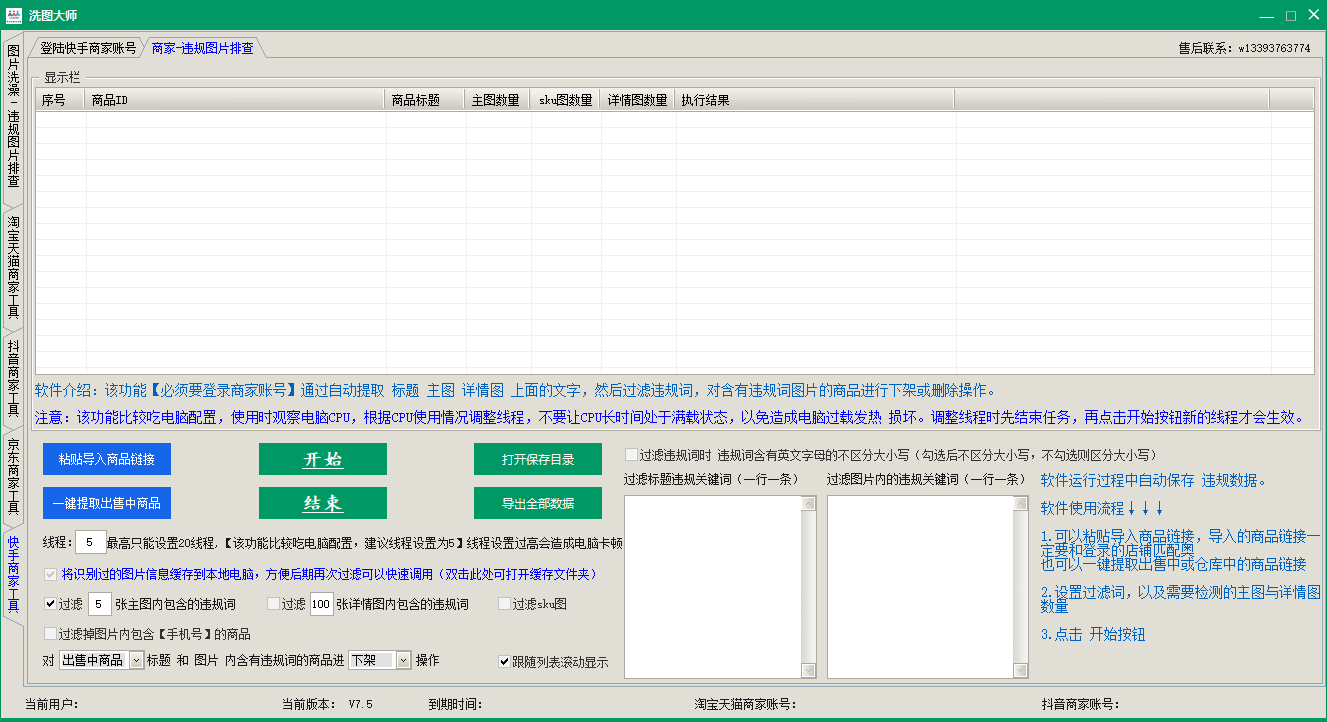Click 执行结果 column header

click(x=815, y=99)
